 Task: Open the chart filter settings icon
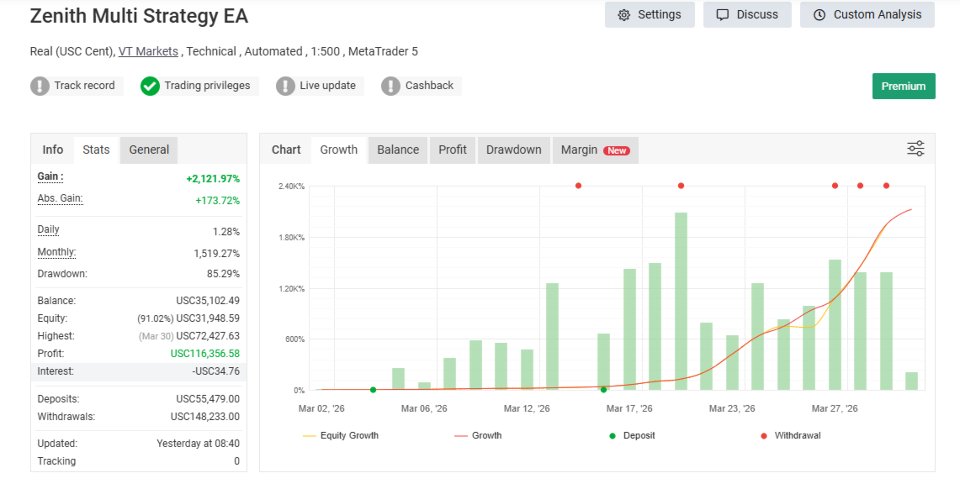click(916, 149)
